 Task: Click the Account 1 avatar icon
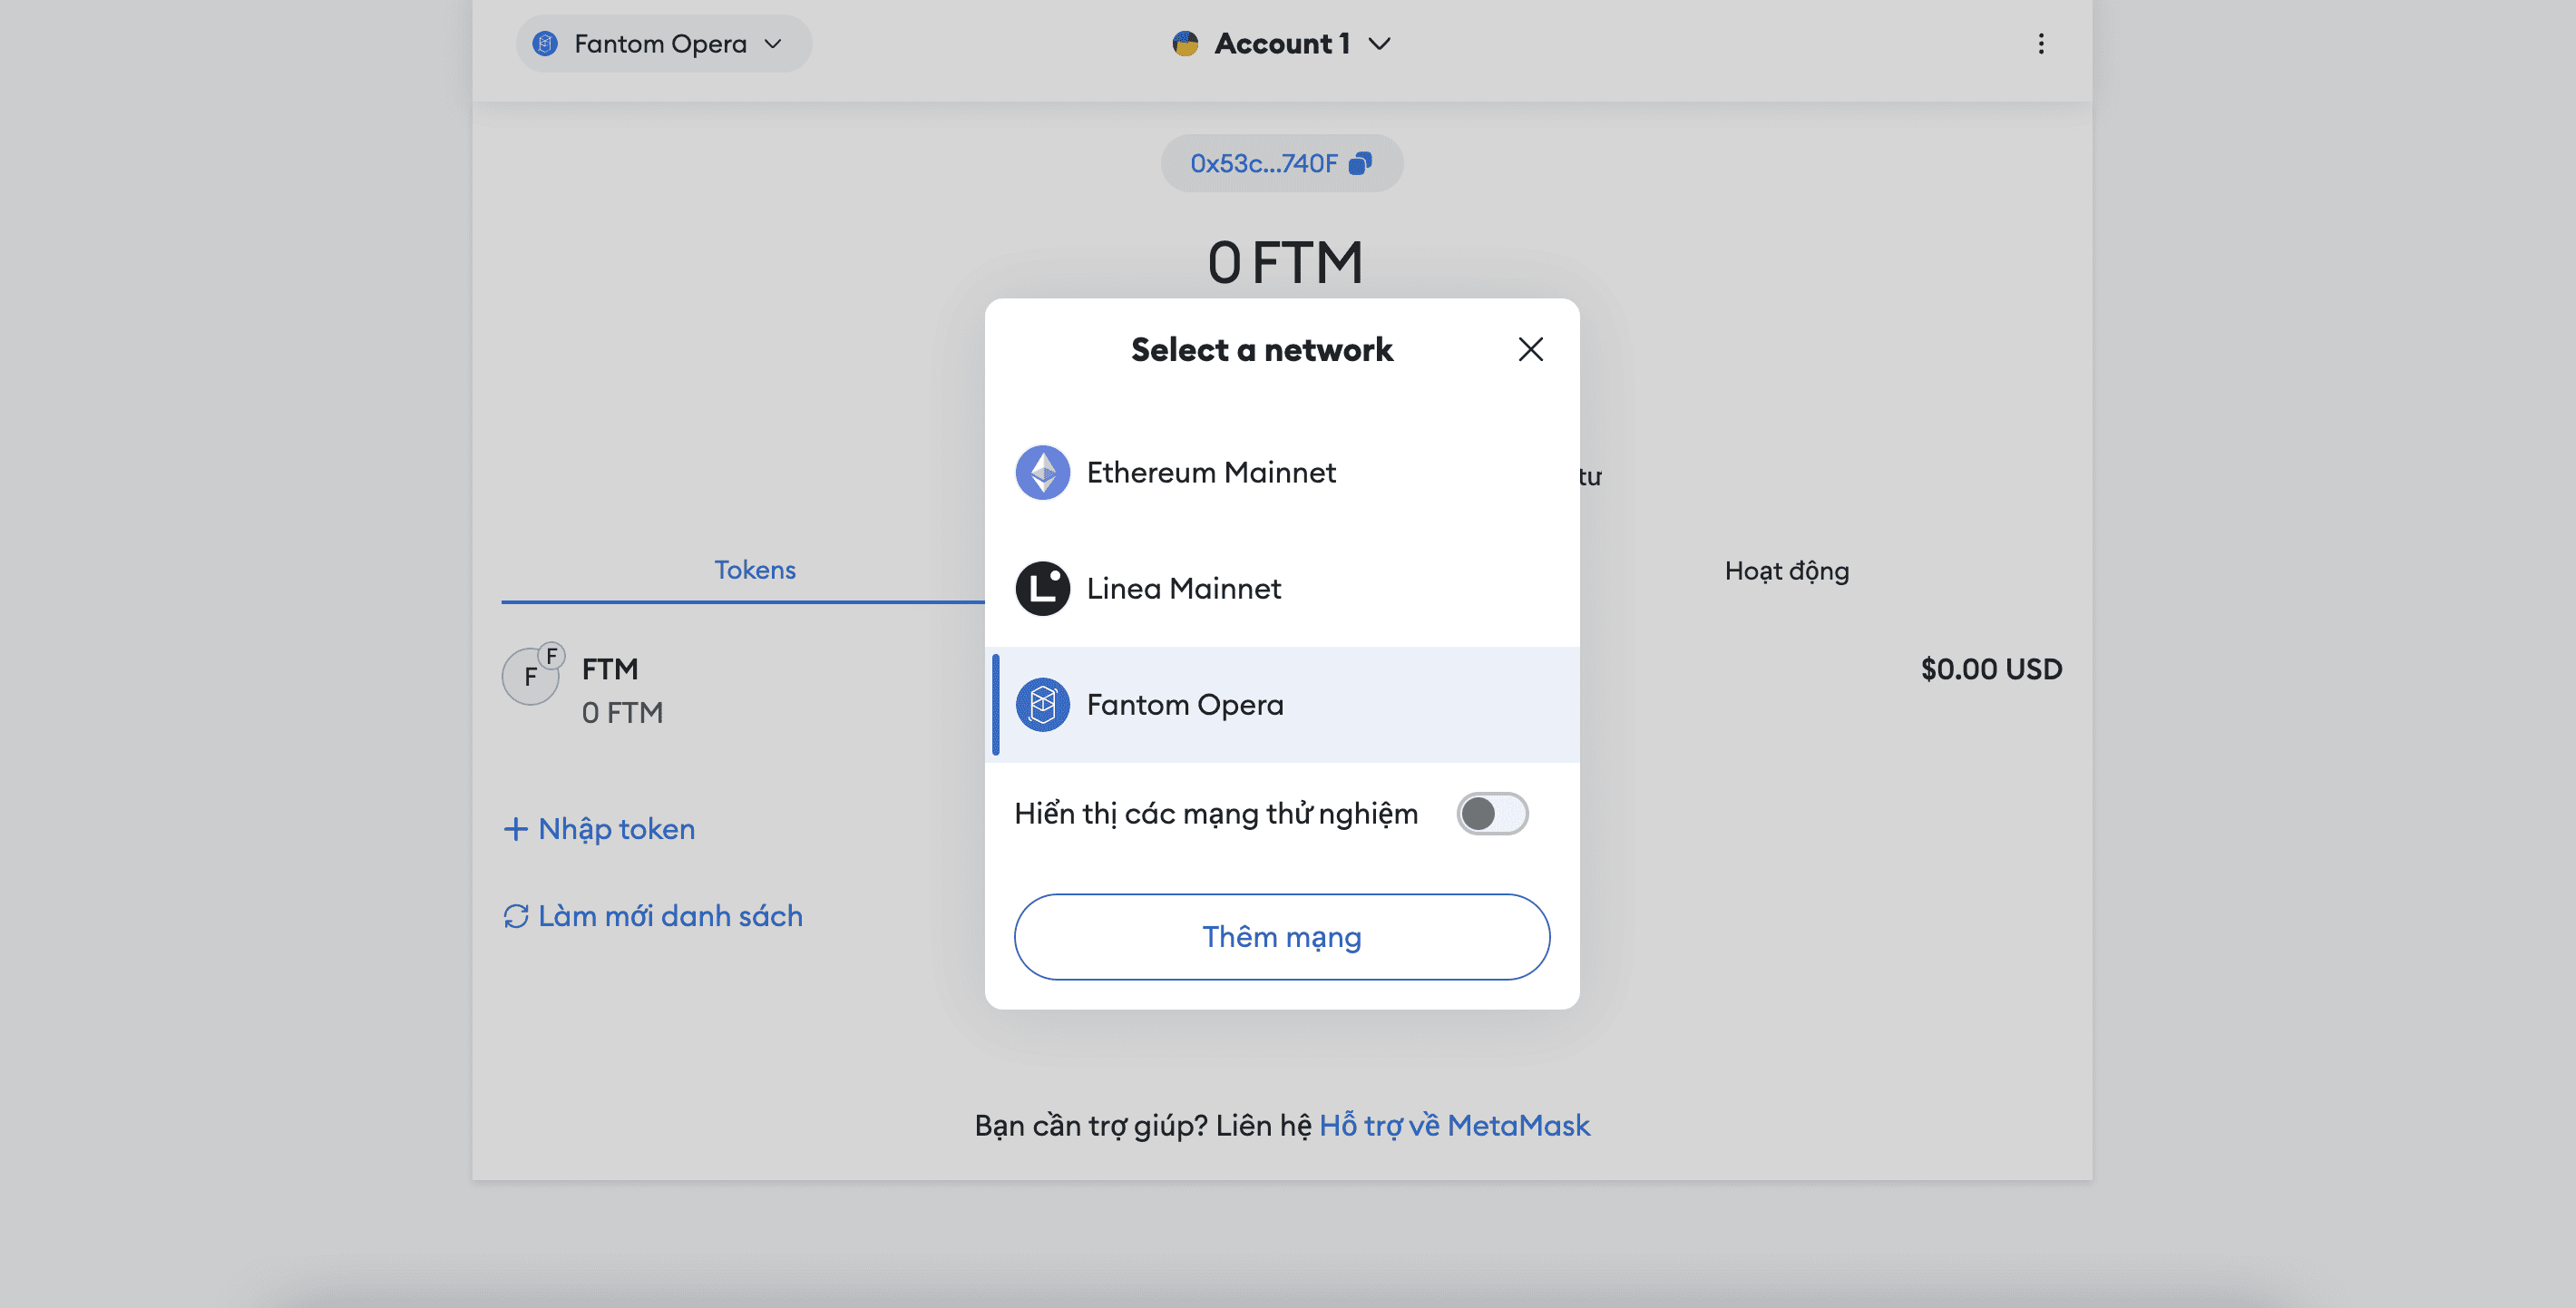tap(1185, 44)
